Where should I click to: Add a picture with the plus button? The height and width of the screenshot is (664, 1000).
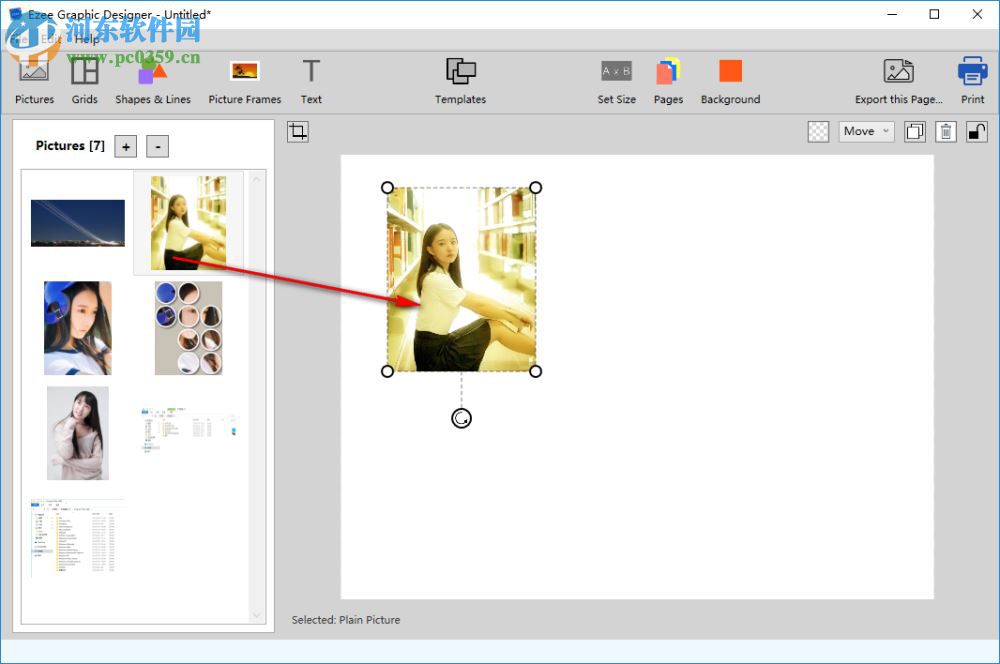[x=125, y=146]
